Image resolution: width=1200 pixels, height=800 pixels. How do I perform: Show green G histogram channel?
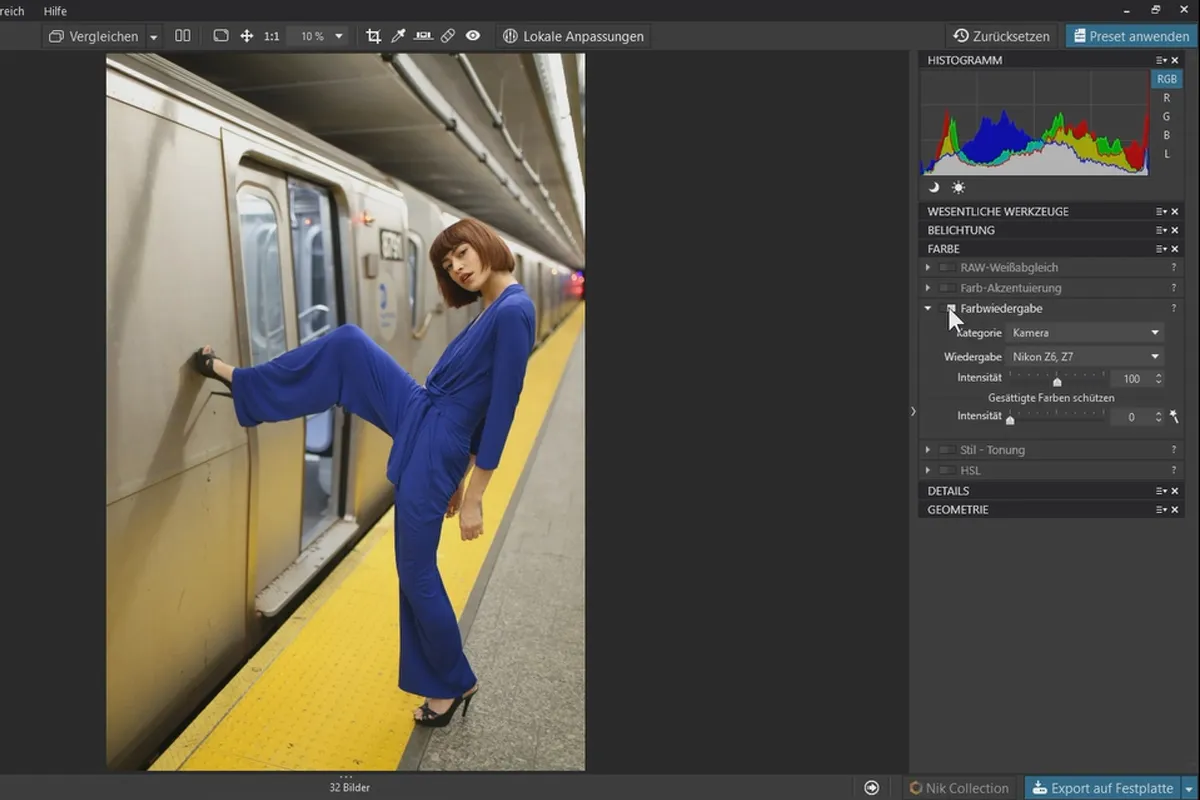point(1166,117)
